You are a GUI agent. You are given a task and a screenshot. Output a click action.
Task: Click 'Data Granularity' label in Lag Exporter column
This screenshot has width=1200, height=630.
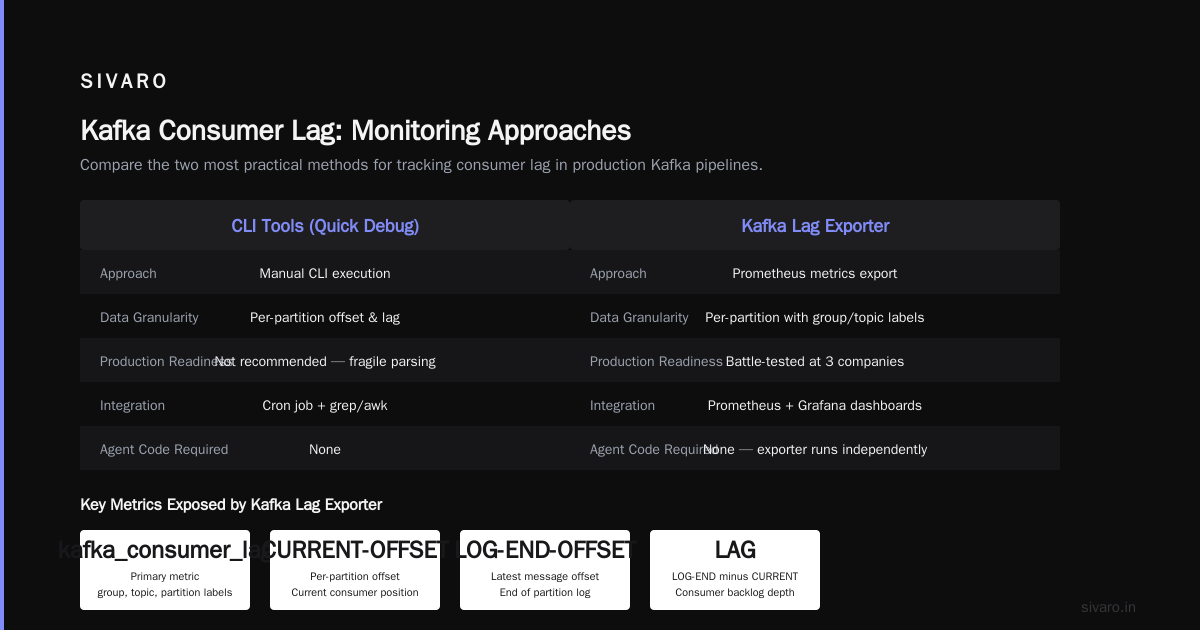(639, 318)
